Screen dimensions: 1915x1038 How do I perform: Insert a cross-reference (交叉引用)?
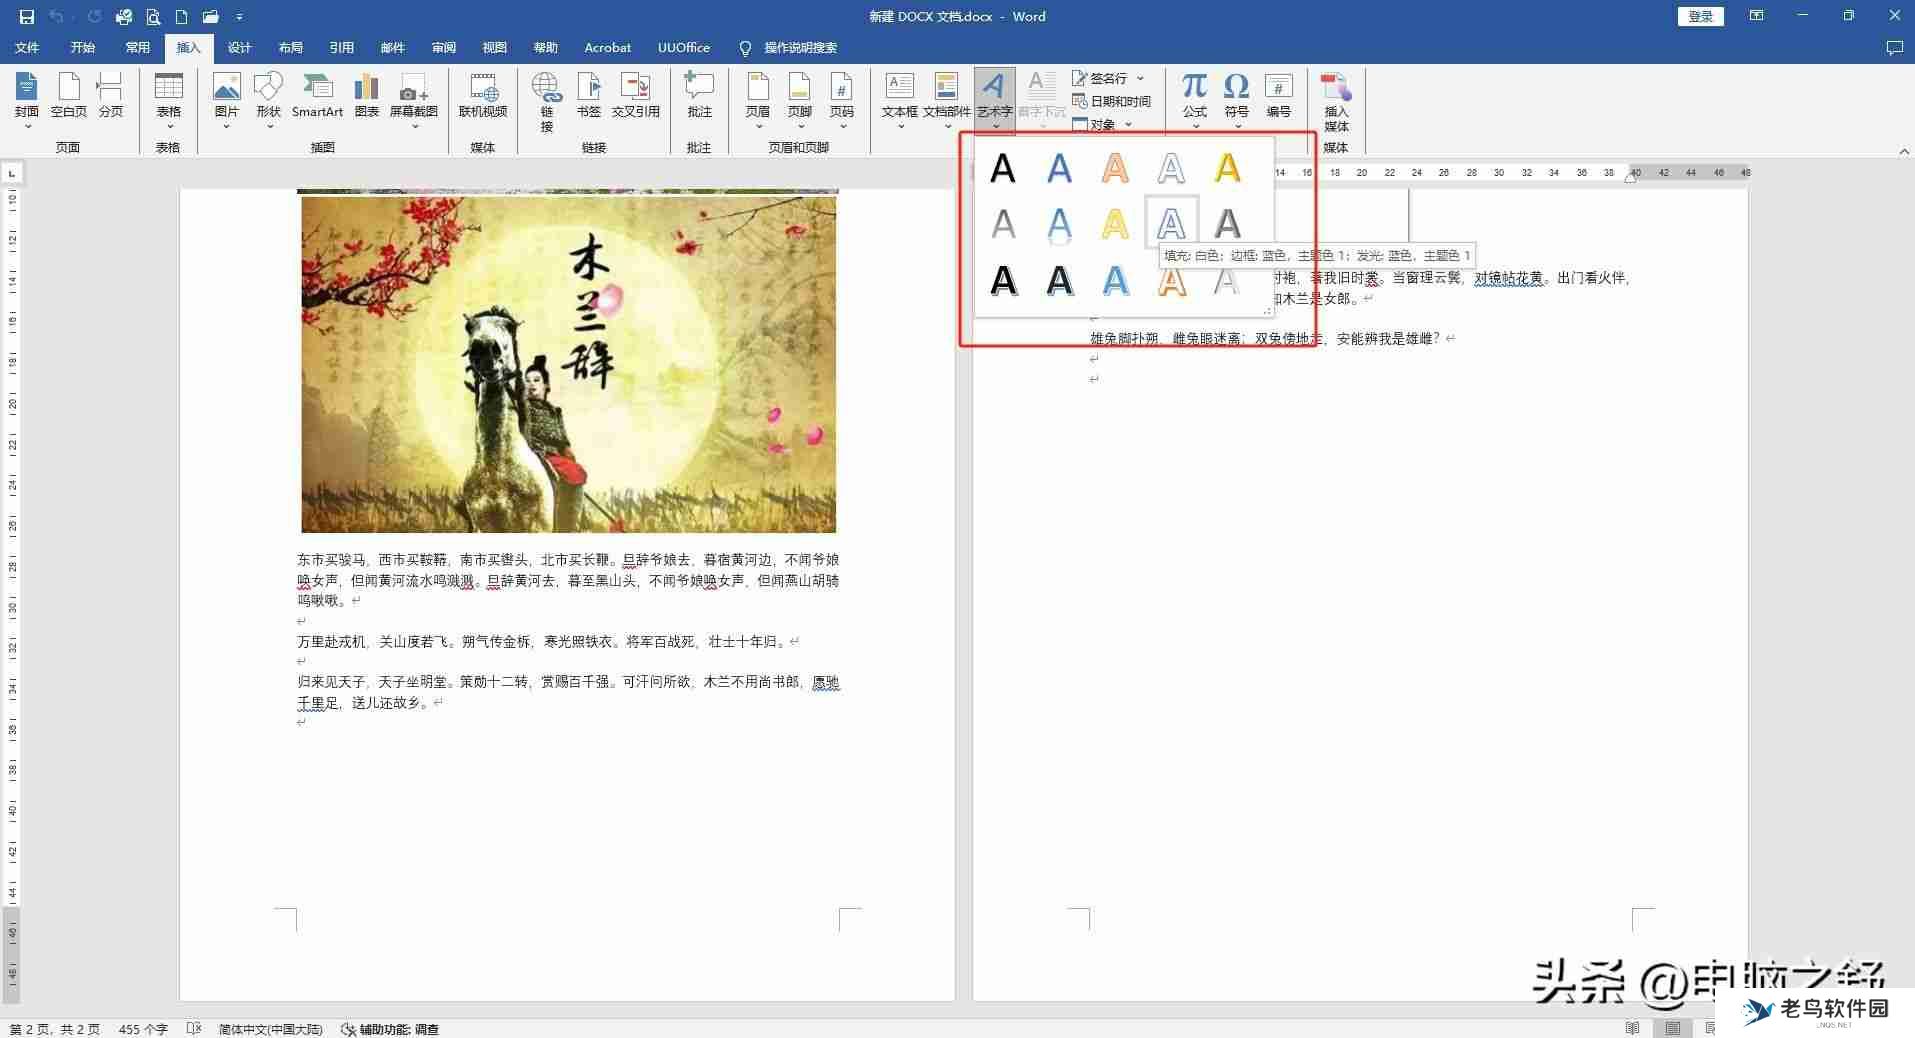[635, 96]
